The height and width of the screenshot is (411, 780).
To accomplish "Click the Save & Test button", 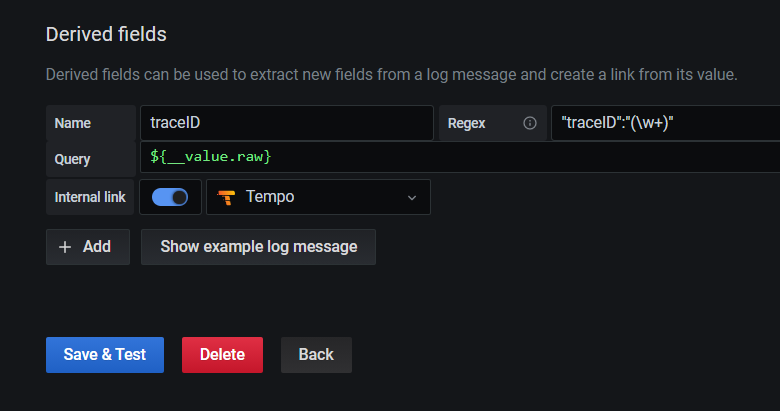I will pyautogui.click(x=105, y=354).
